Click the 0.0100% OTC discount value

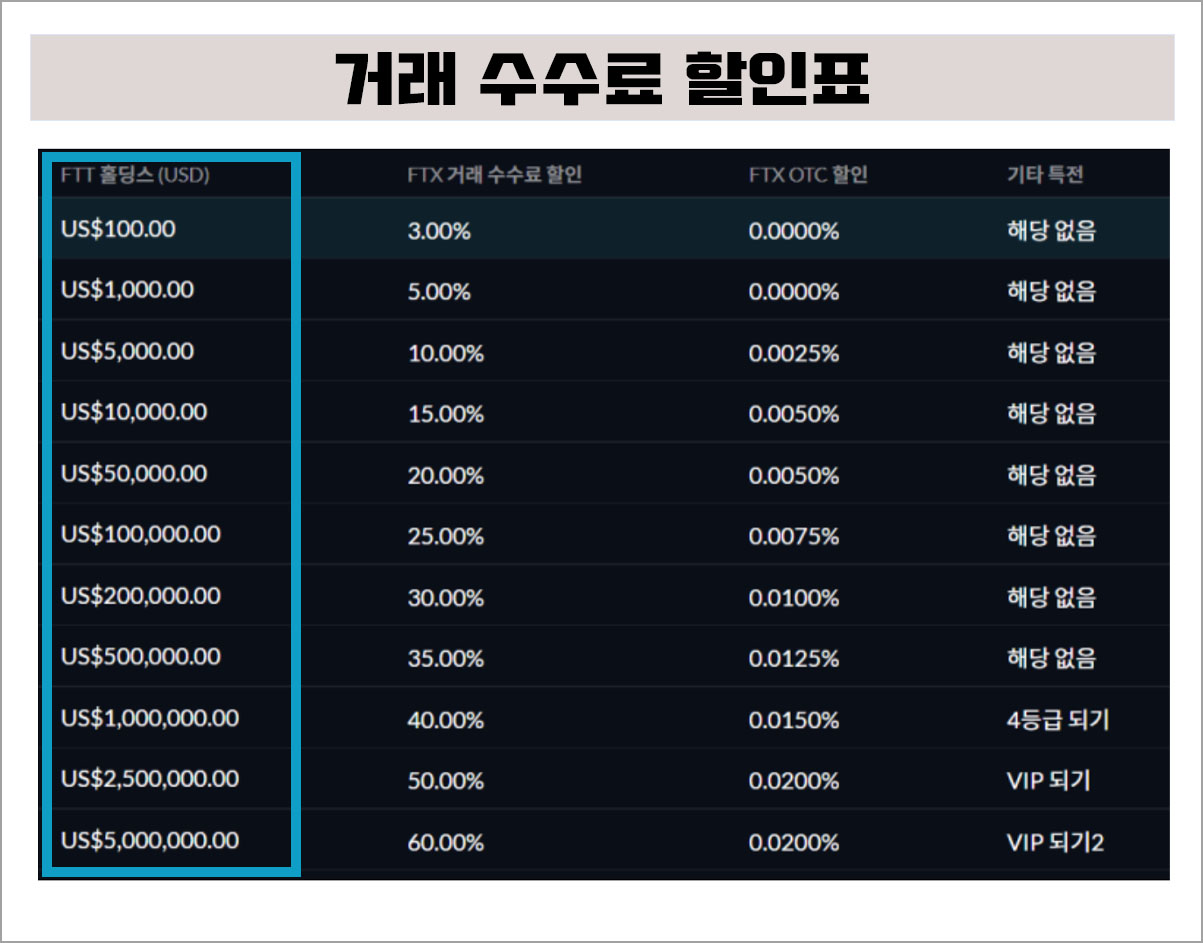[794, 598]
